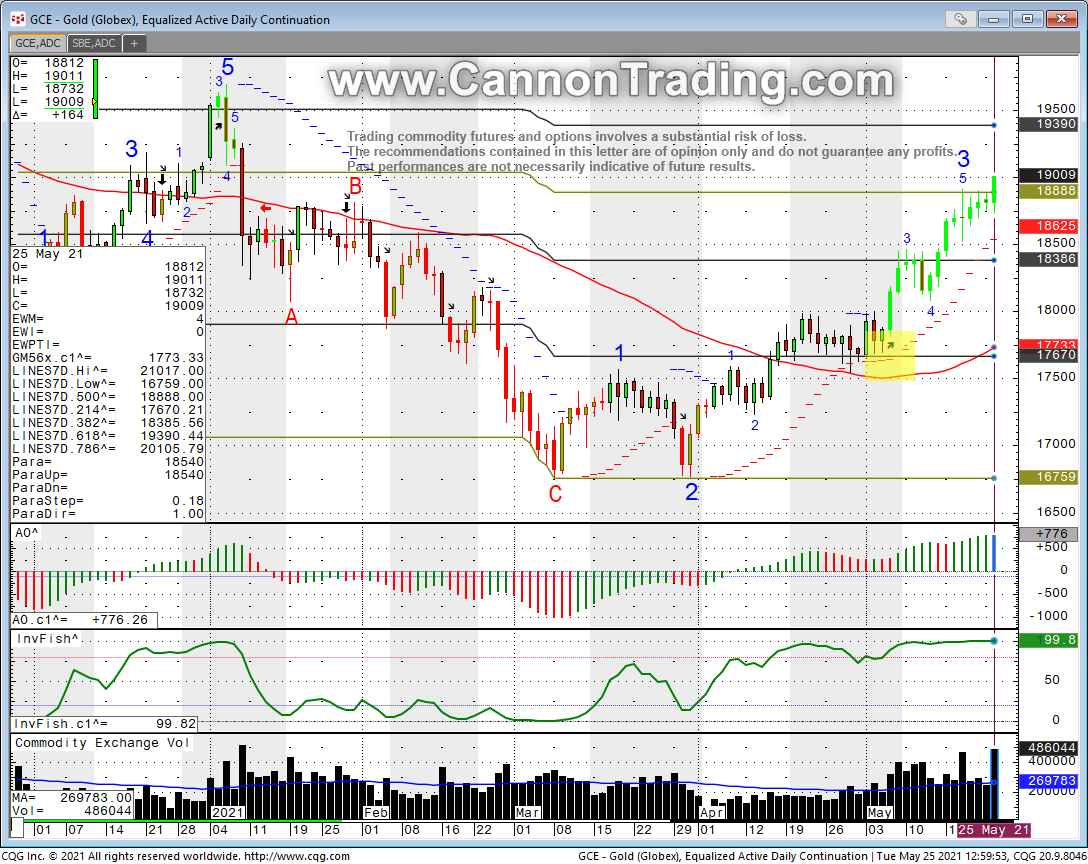Click the small white box on time axis

click(x=17, y=830)
